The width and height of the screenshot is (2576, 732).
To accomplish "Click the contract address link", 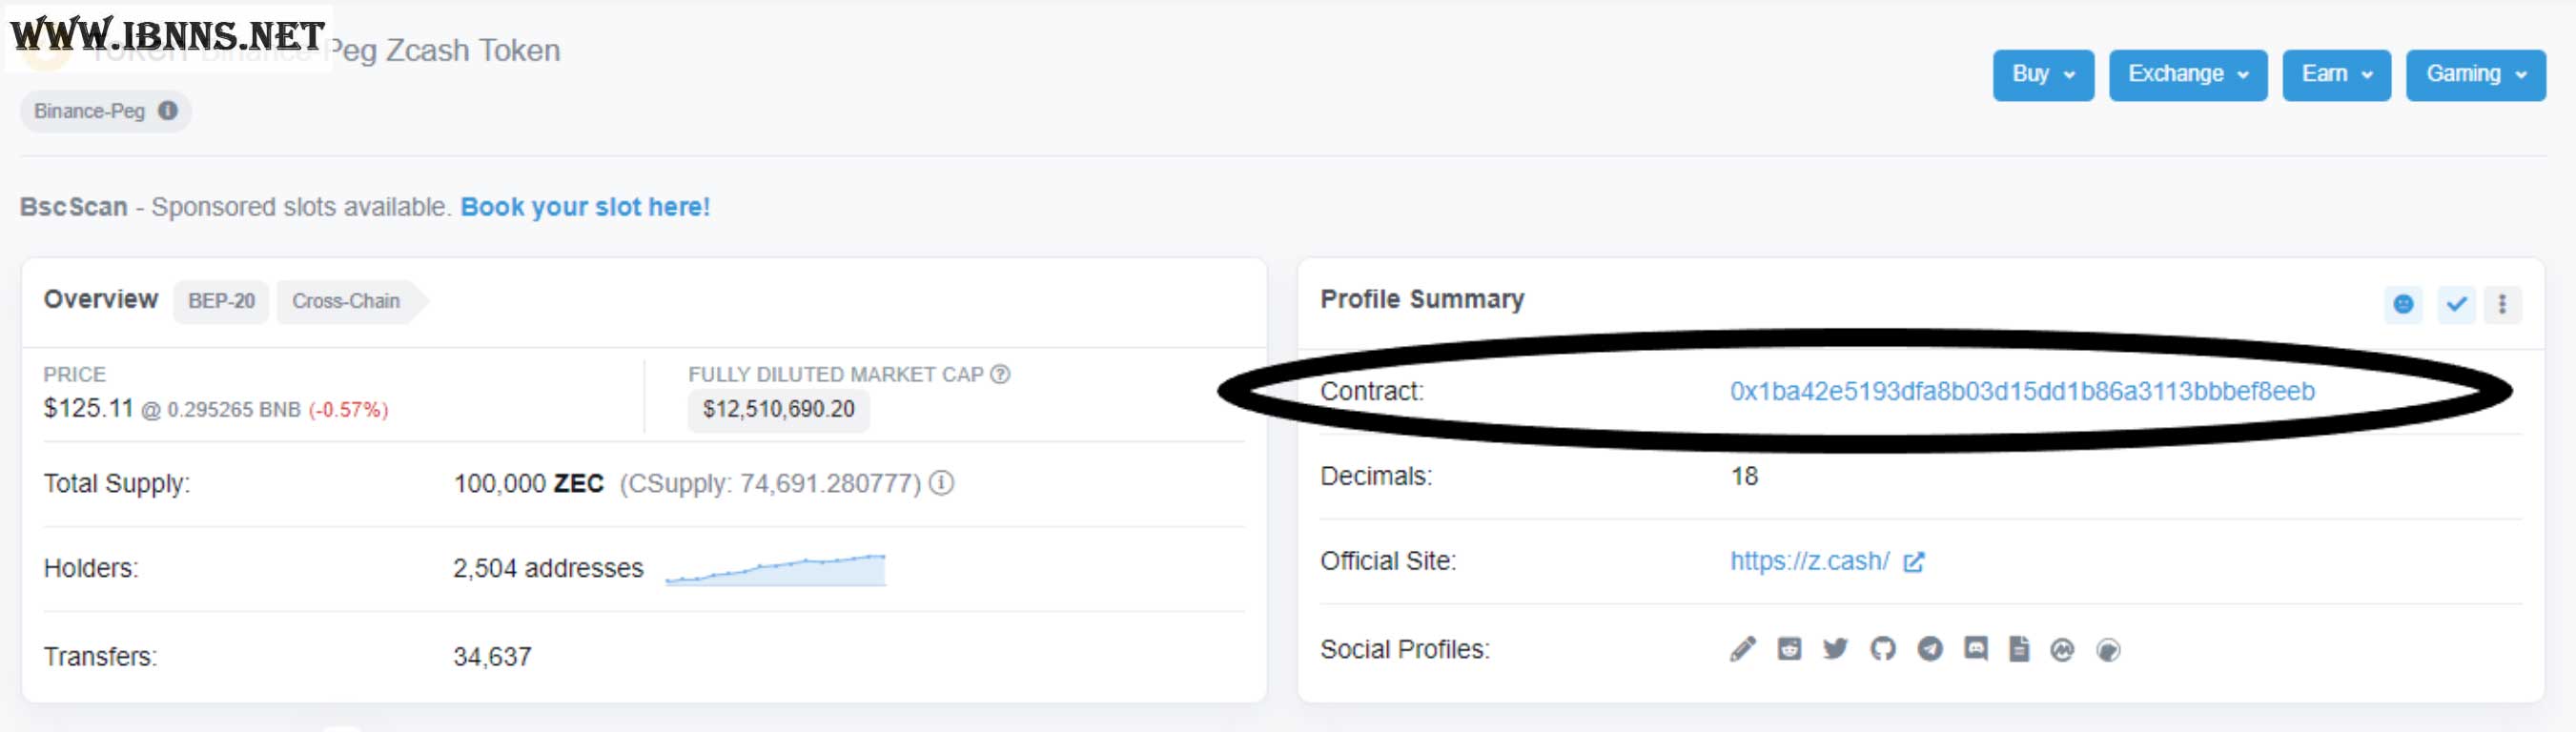I will click(2022, 391).
